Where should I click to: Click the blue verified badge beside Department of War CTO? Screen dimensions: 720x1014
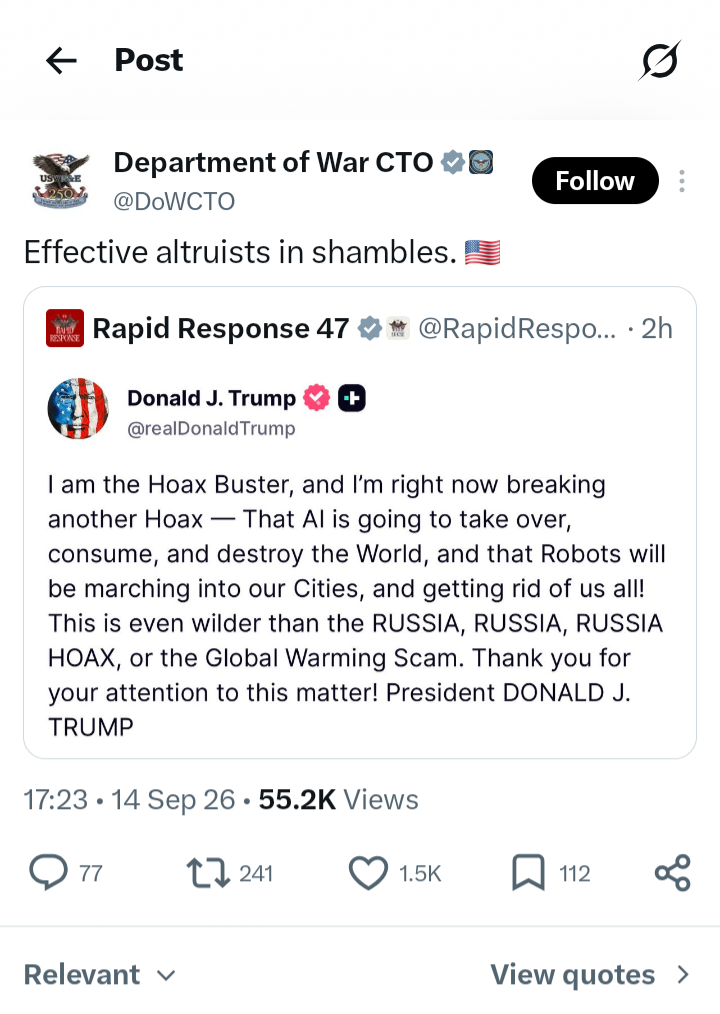pos(453,162)
